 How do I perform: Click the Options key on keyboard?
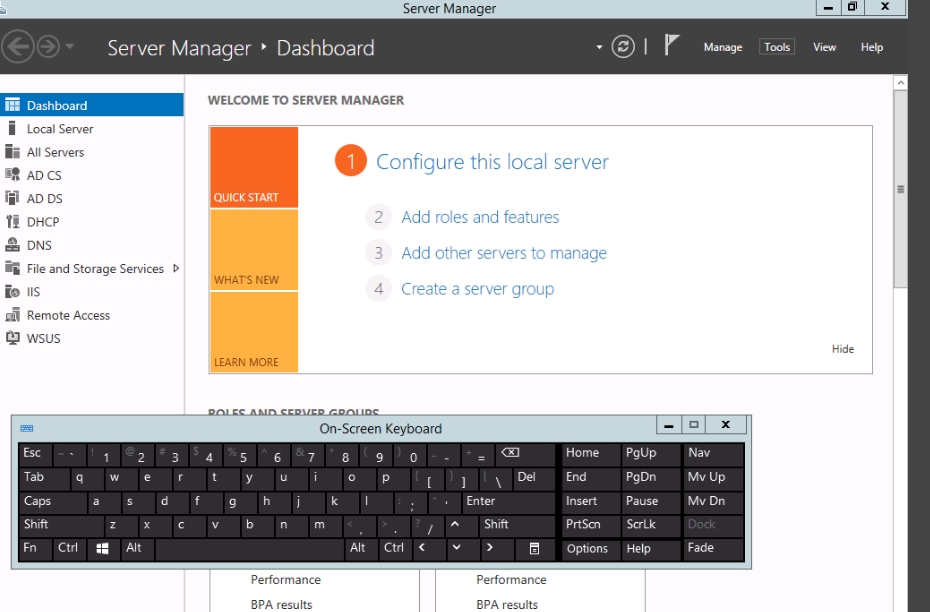(x=591, y=549)
